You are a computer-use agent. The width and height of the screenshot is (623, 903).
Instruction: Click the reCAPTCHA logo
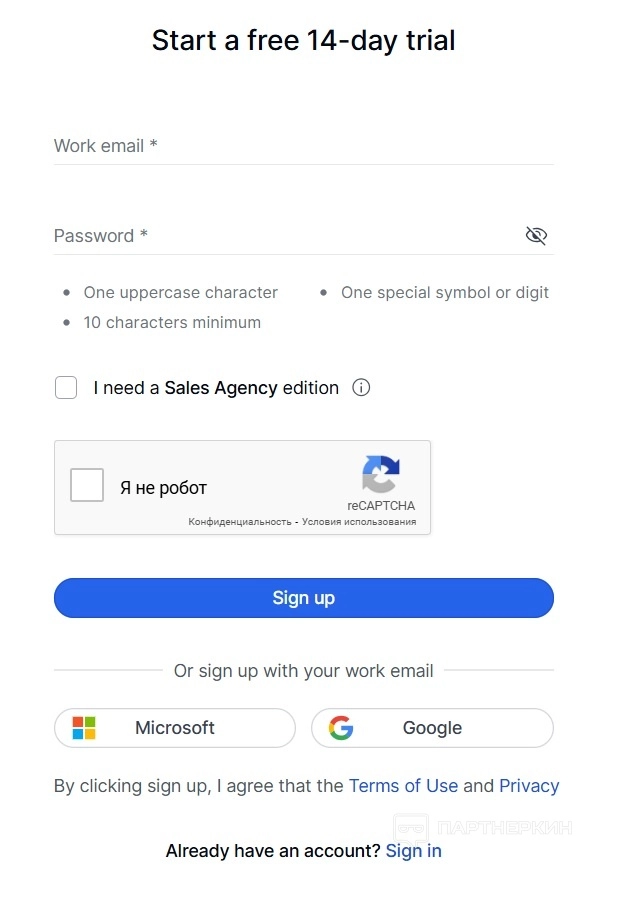(x=381, y=474)
